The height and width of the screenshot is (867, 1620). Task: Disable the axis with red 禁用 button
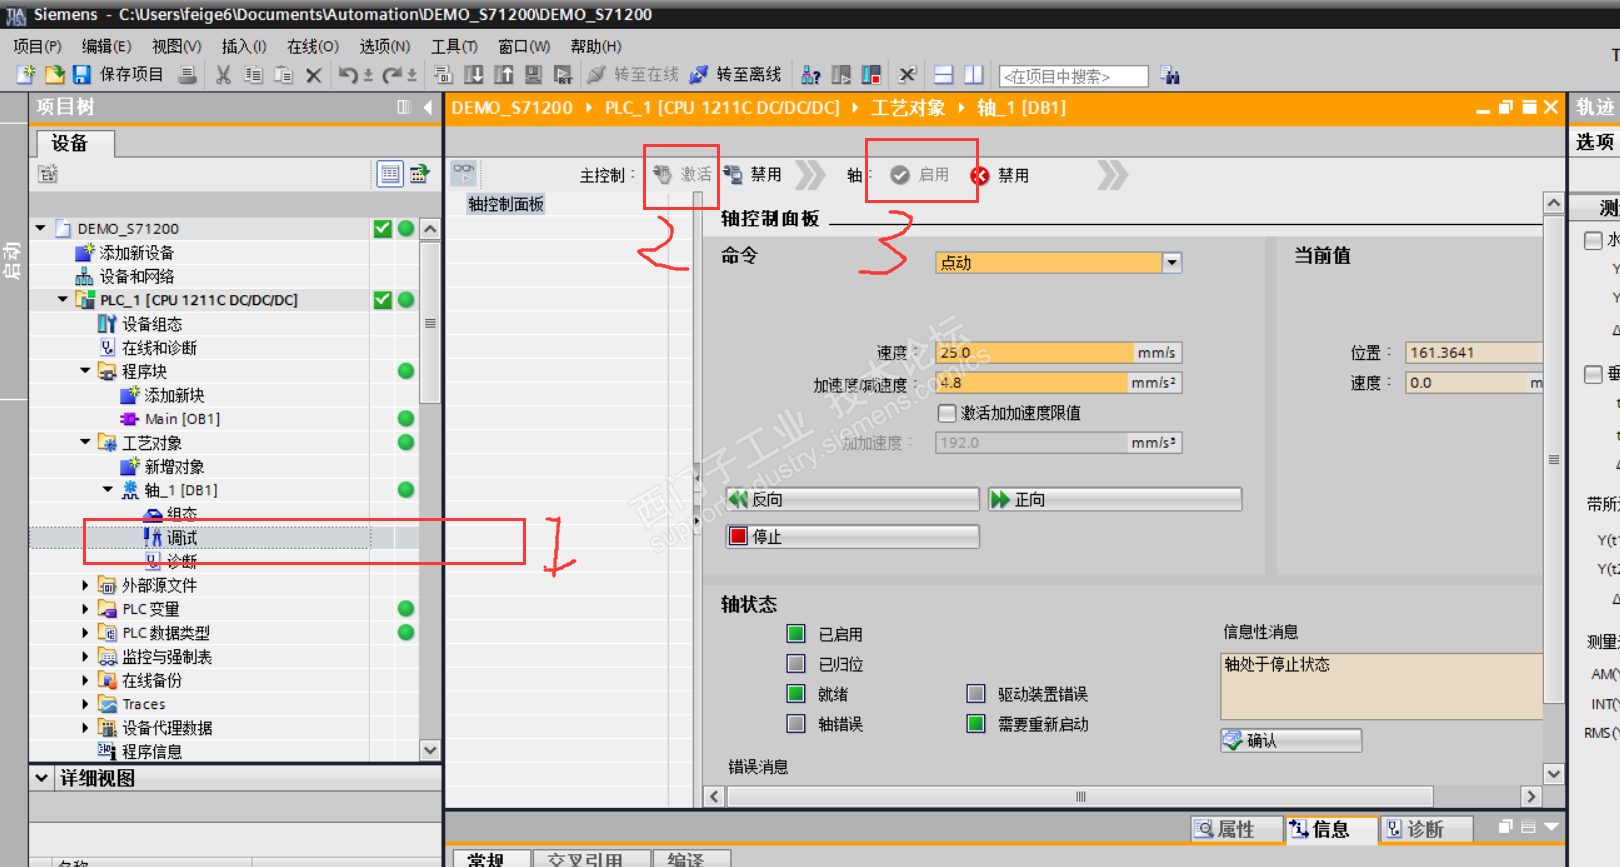[1000, 175]
